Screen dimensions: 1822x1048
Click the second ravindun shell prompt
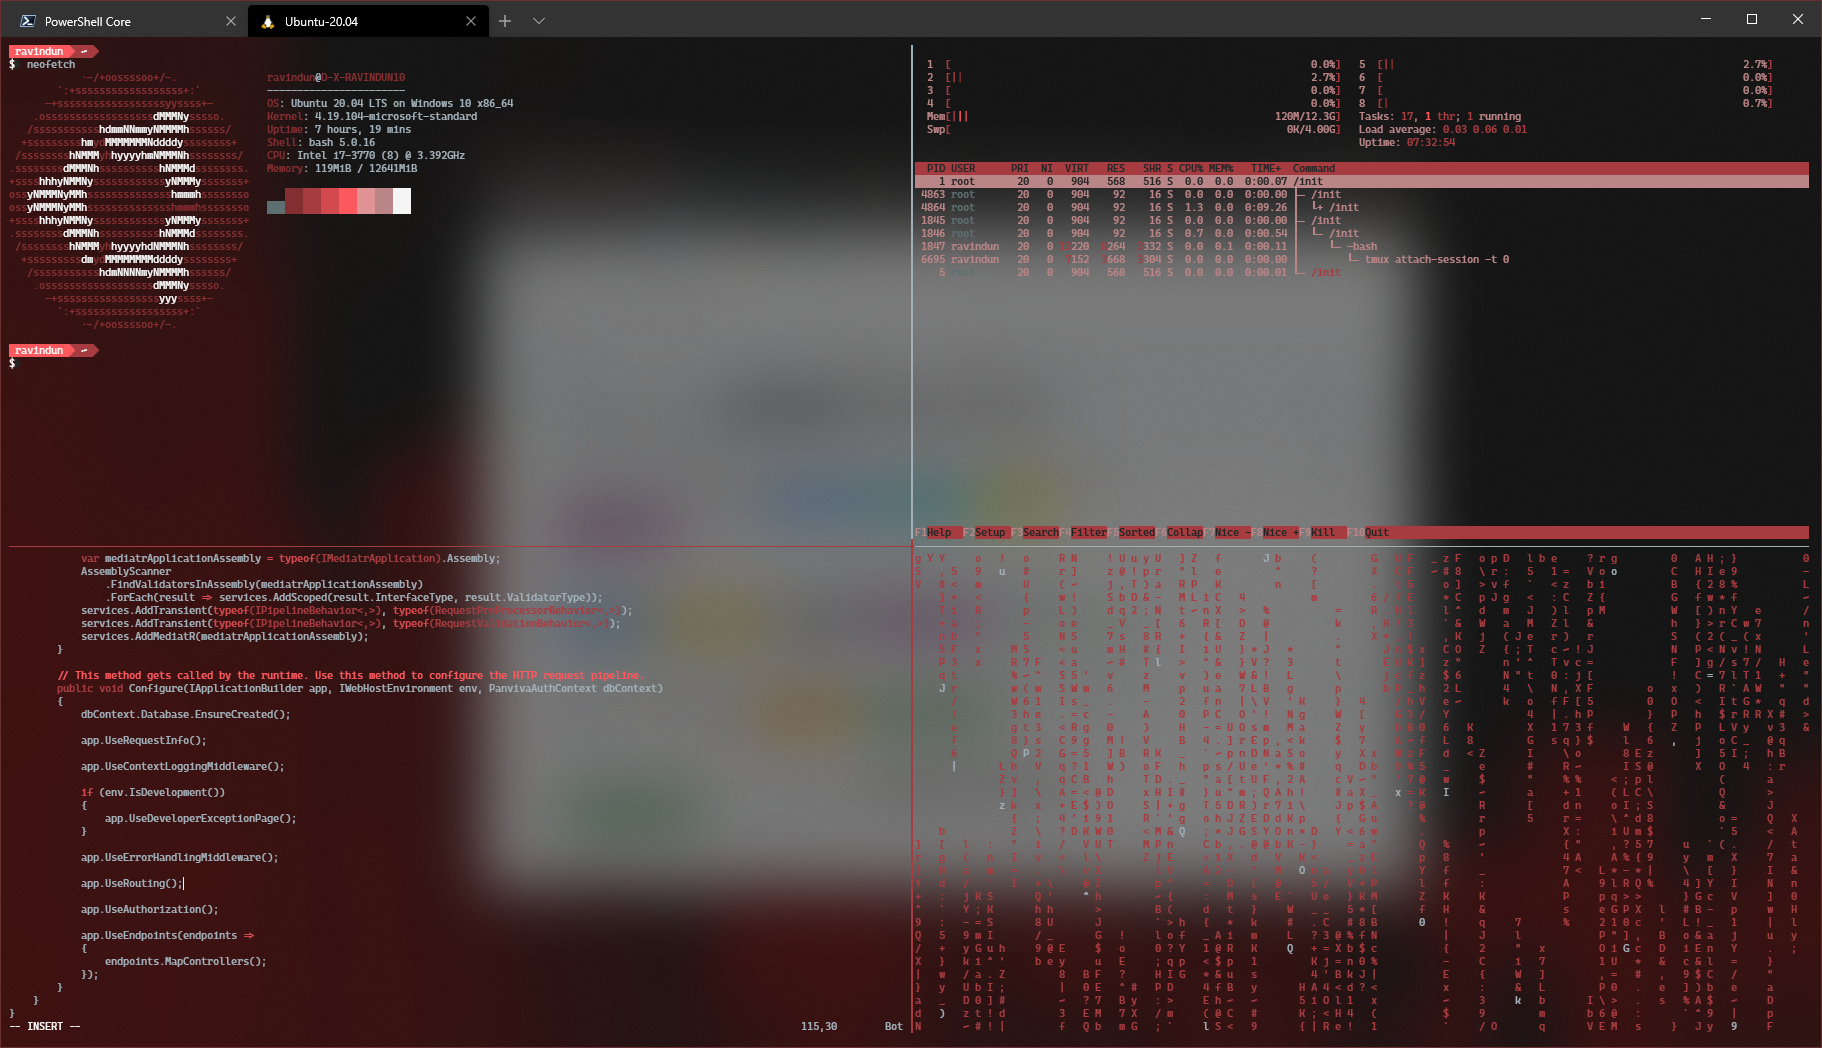point(54,350)
